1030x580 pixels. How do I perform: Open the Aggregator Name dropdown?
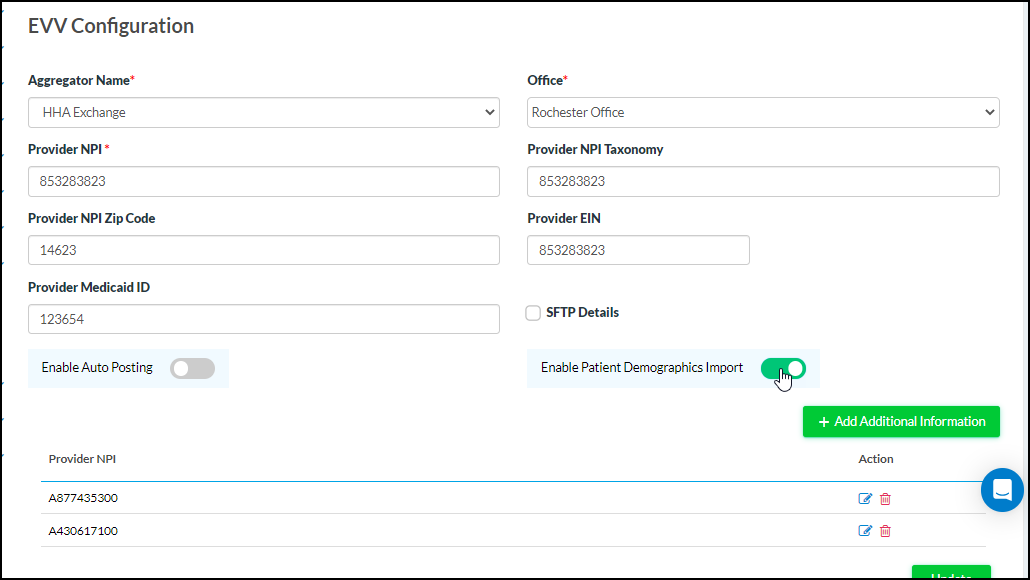264,113
